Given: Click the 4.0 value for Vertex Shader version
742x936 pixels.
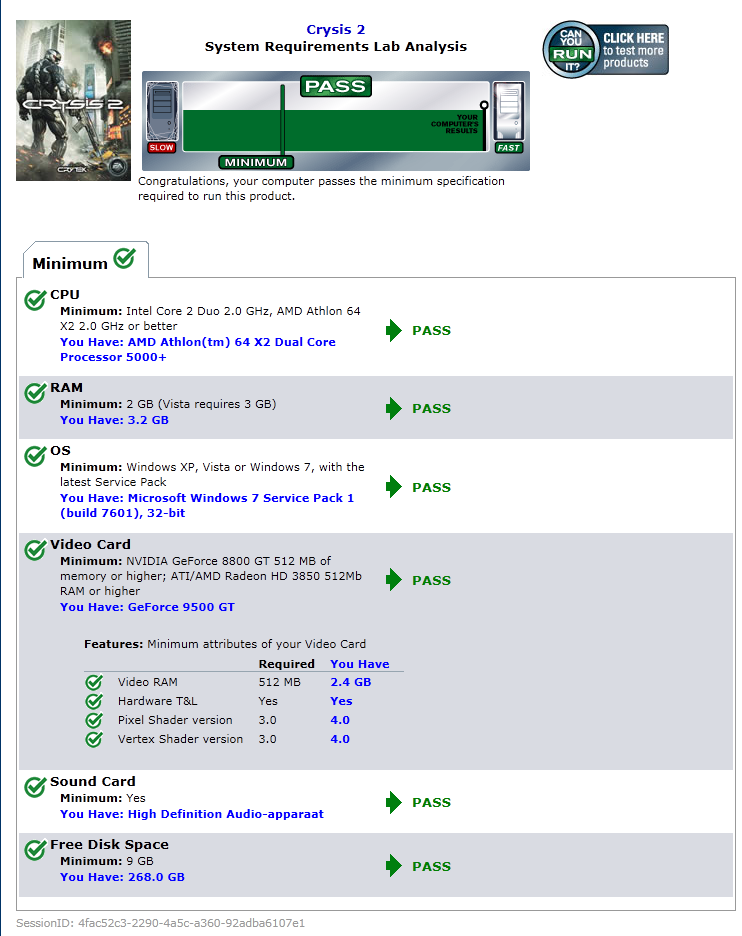Looking at the screenshot, I should click(340, 739).
